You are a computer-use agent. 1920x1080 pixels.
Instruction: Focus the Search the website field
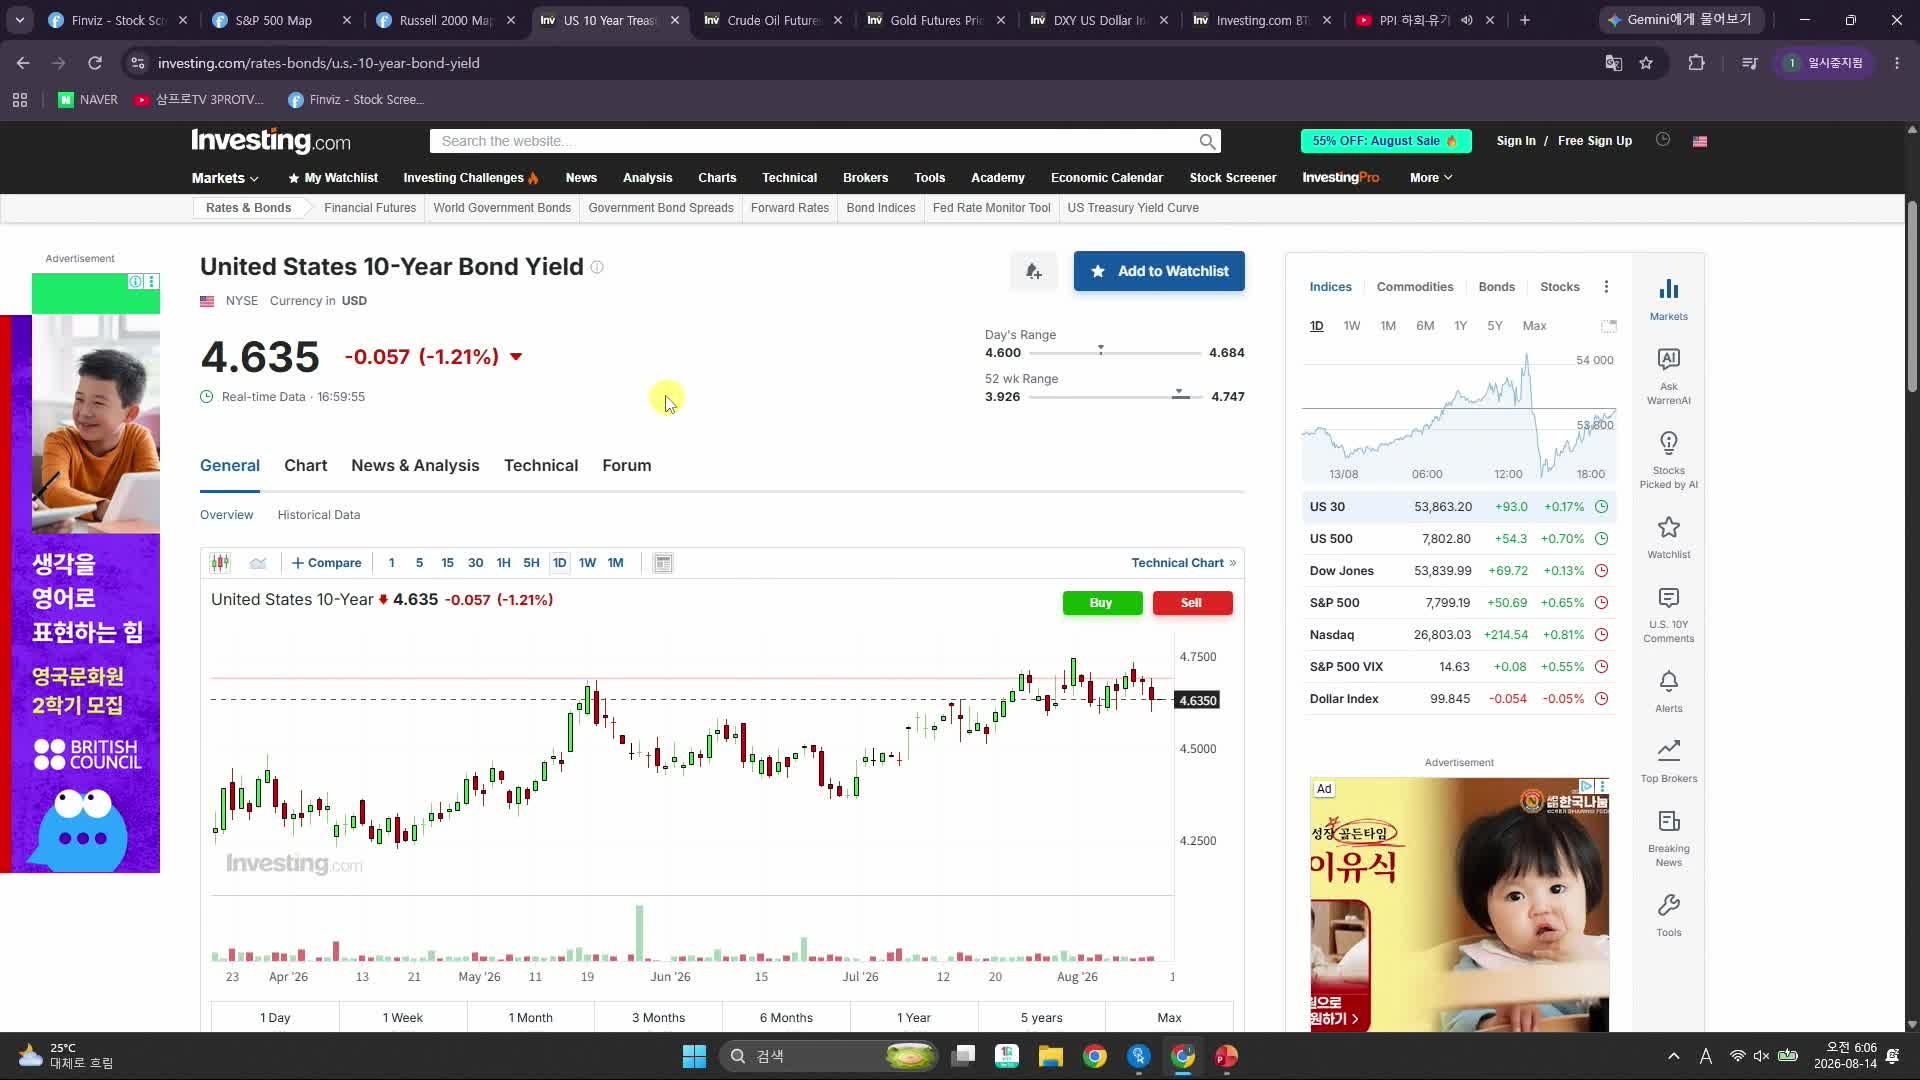coord(815,142)
